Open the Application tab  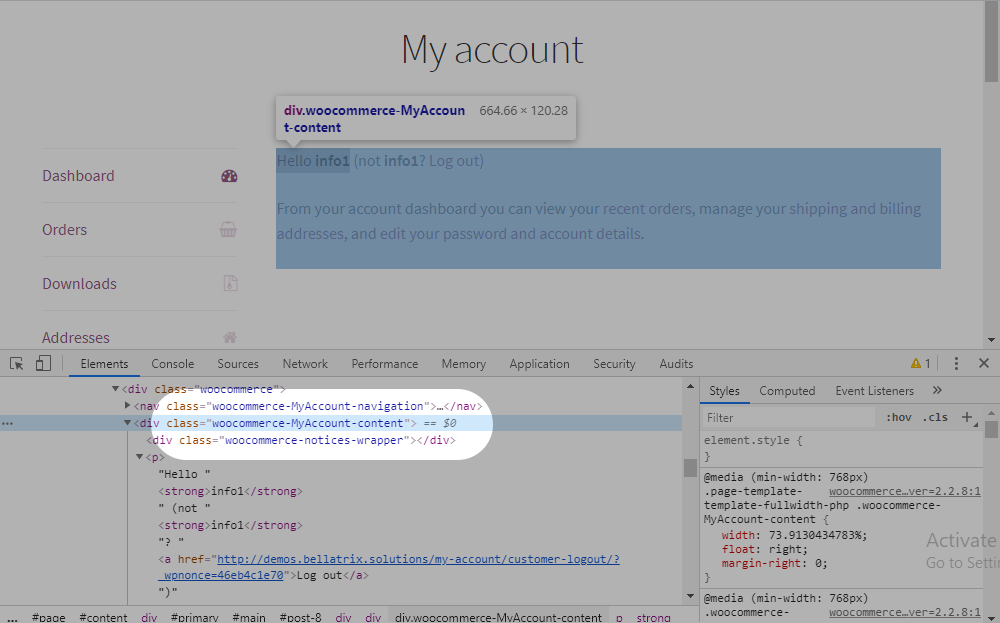click(539, 363)
